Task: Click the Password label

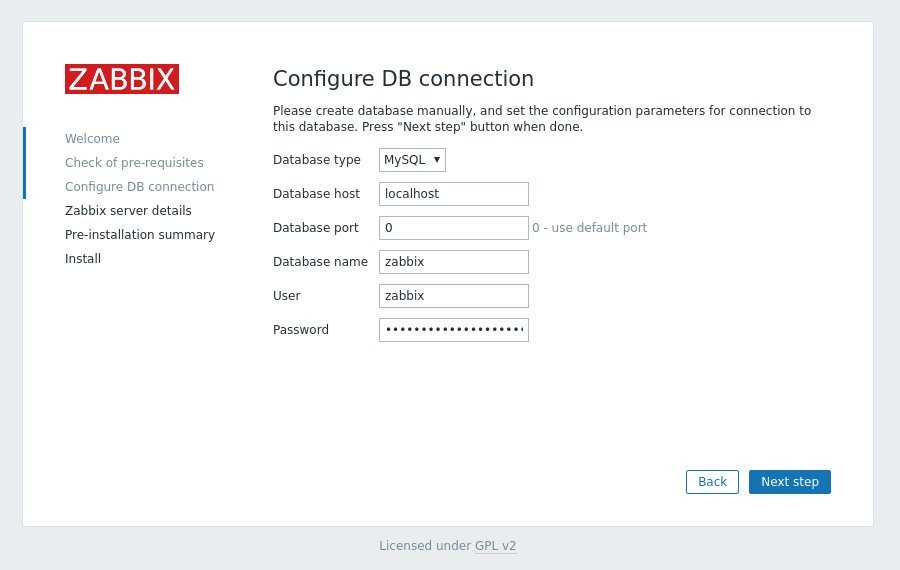Action: click(301, 330)
